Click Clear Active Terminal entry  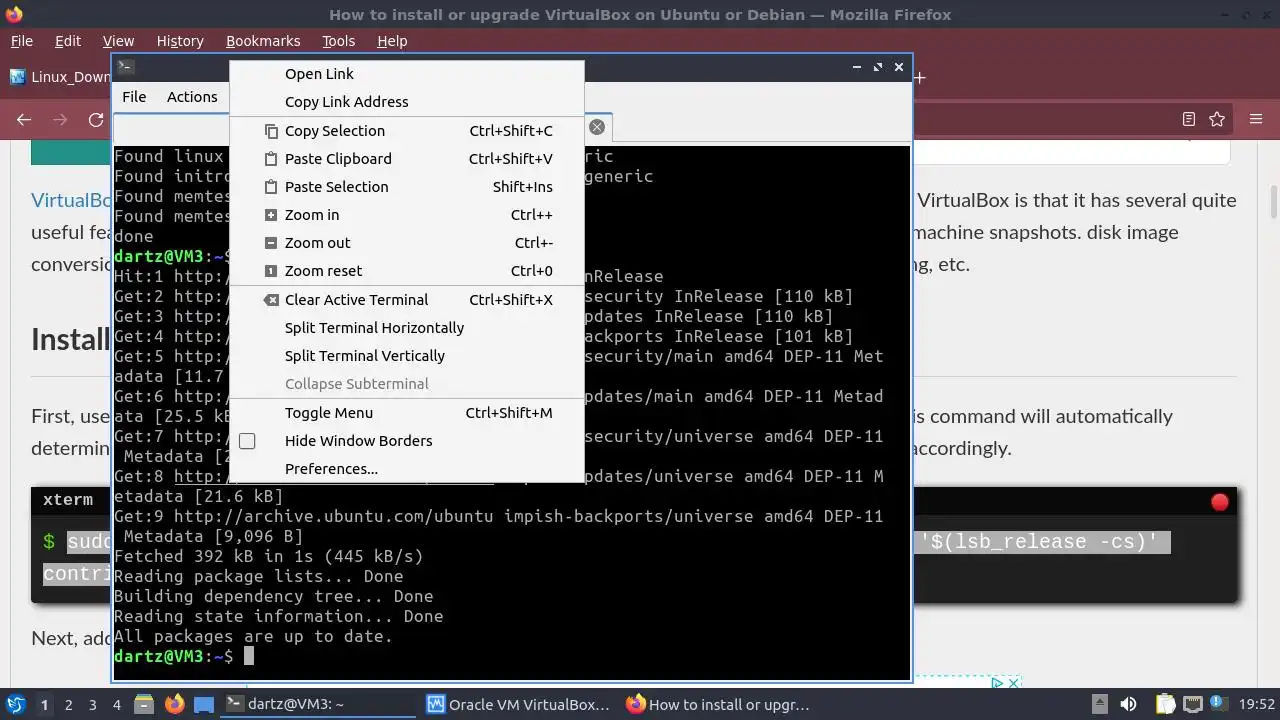406,300
